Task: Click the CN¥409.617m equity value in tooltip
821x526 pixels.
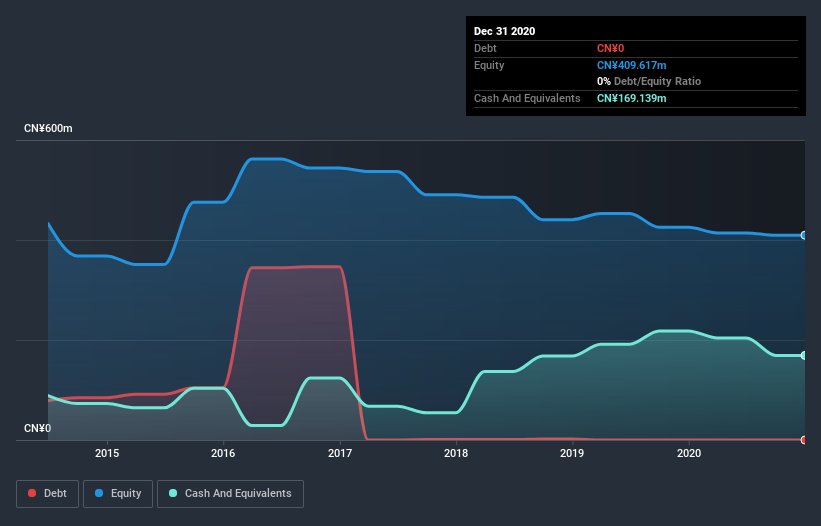Action: coord(631,65)
